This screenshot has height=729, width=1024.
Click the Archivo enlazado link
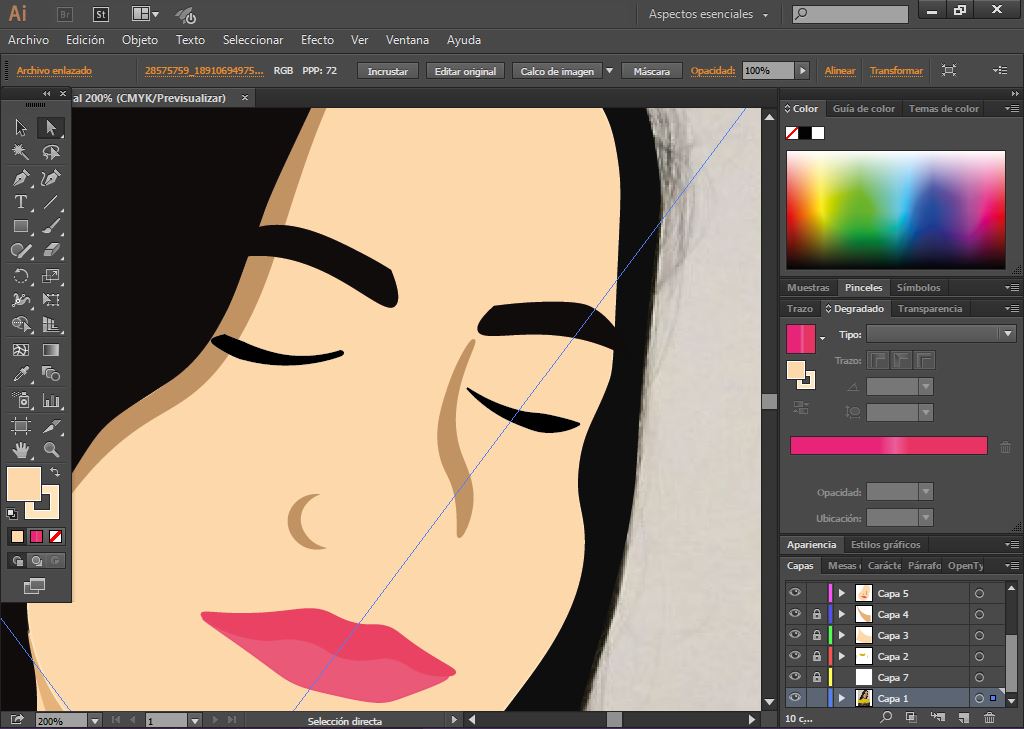pyautogui.click(x=54, y=71)
